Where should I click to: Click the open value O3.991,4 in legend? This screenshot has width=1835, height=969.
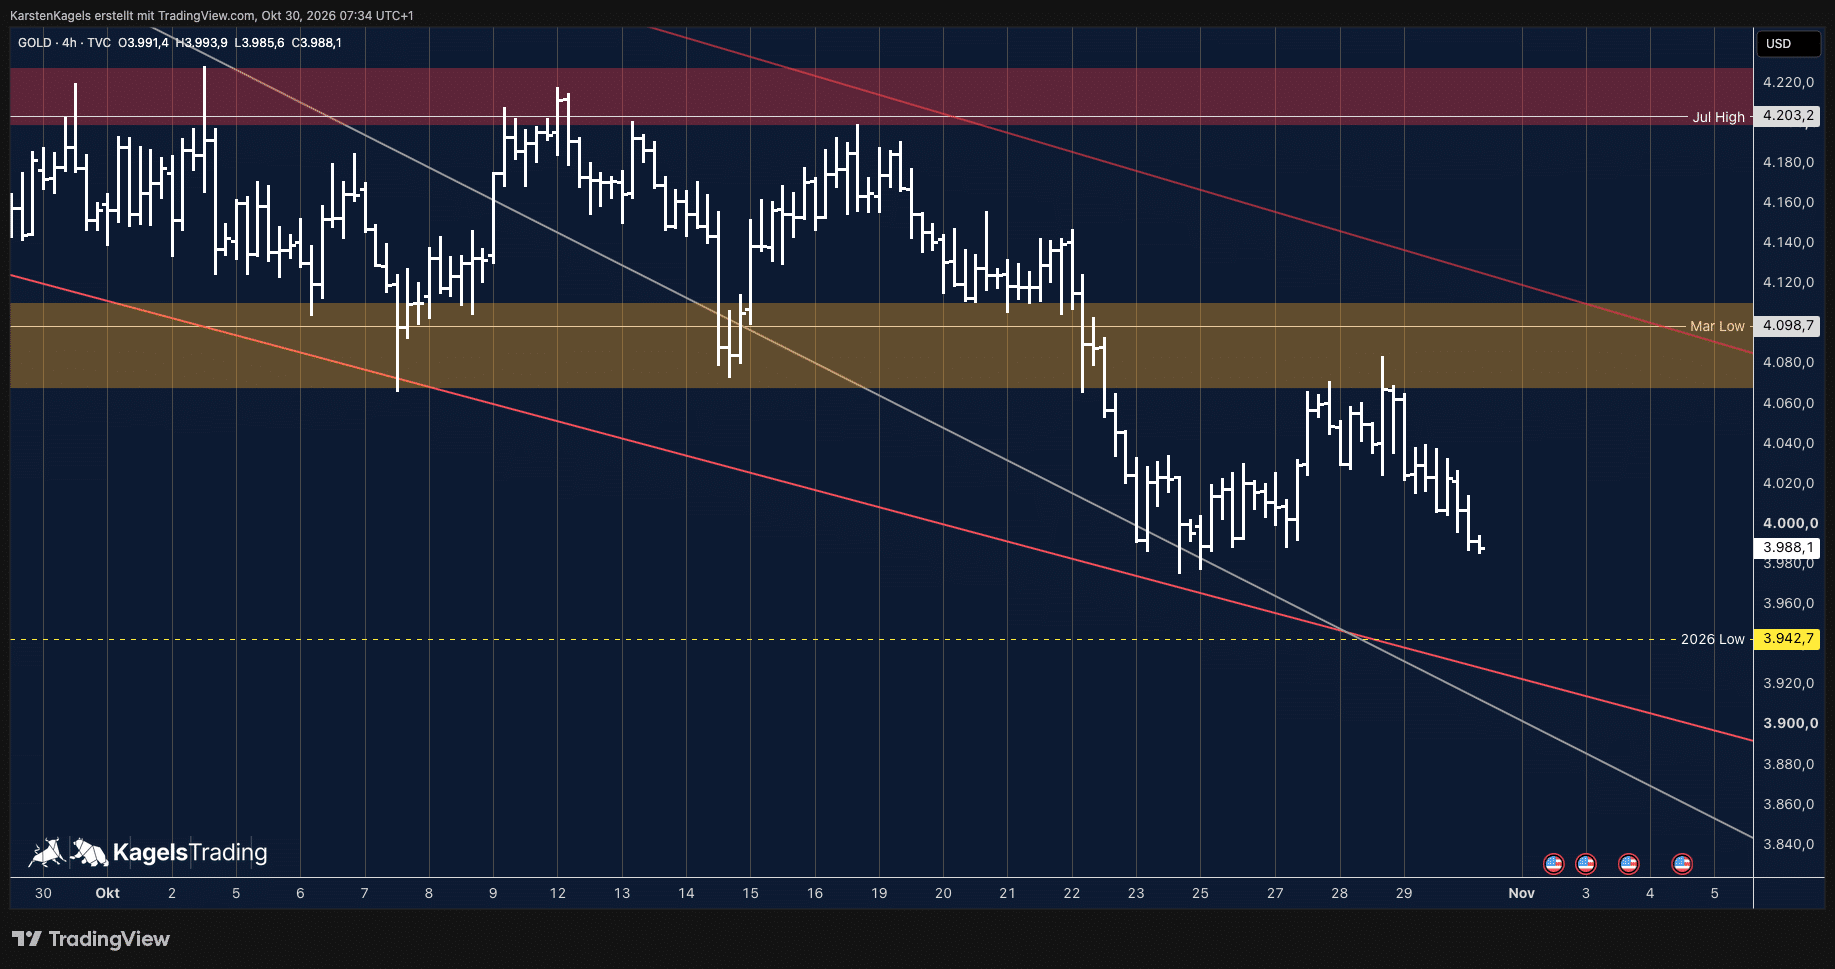[144, 43]
